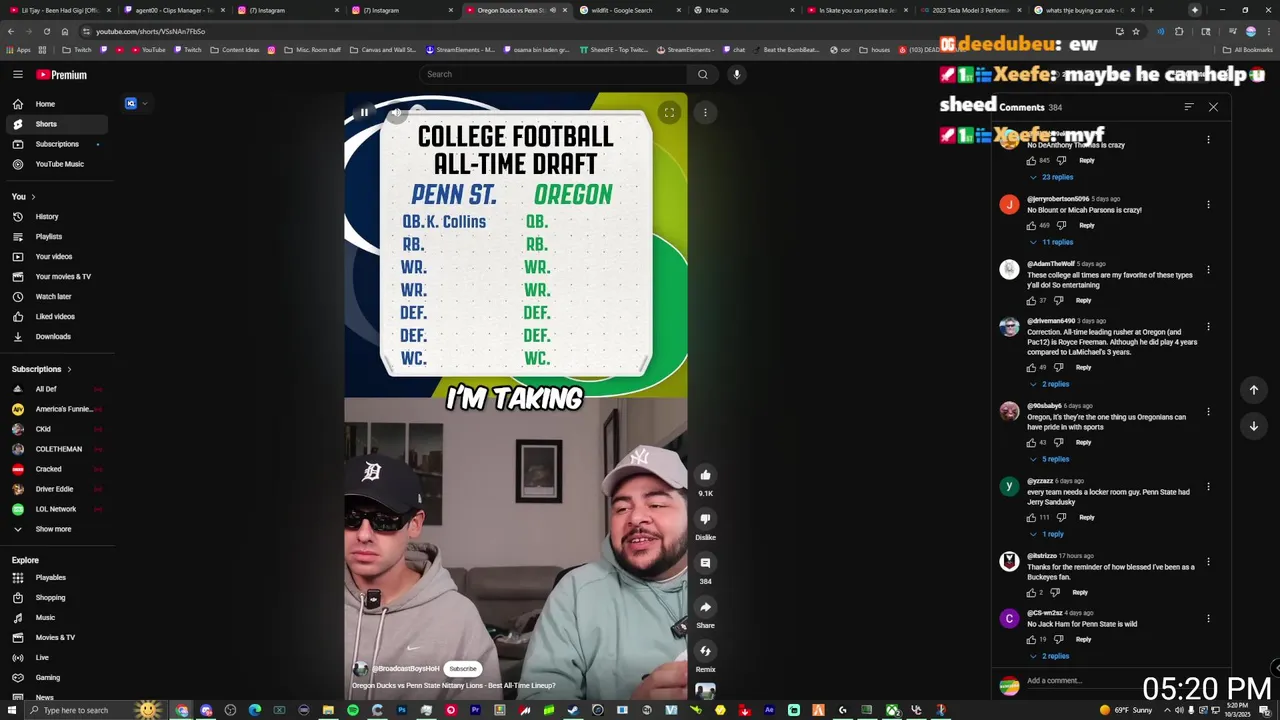Dislike the jerryrobertson5096 comment

click(1061, 225)
